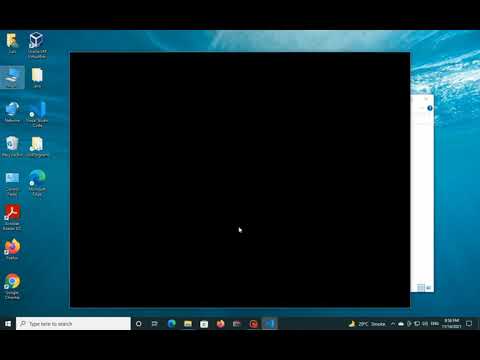Show hidden system tray icons
480x360 pixels.
pos(393,323)
